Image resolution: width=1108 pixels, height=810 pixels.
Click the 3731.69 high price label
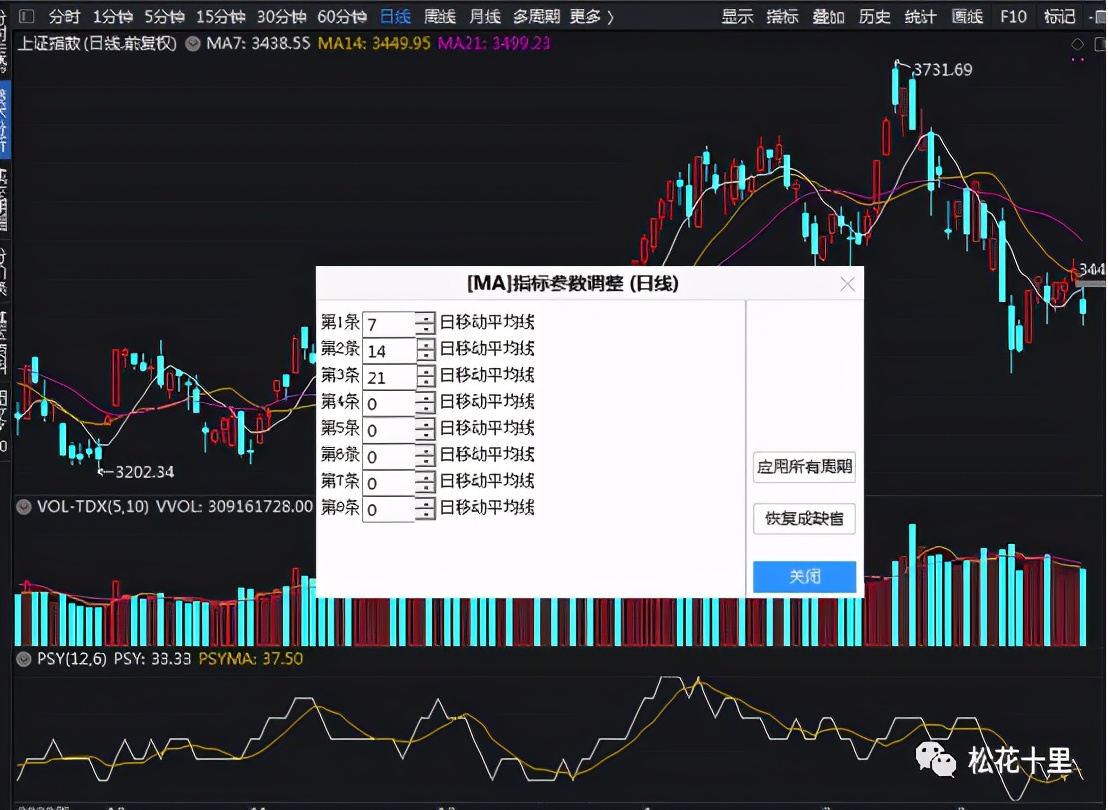click(x=943, y=70)
